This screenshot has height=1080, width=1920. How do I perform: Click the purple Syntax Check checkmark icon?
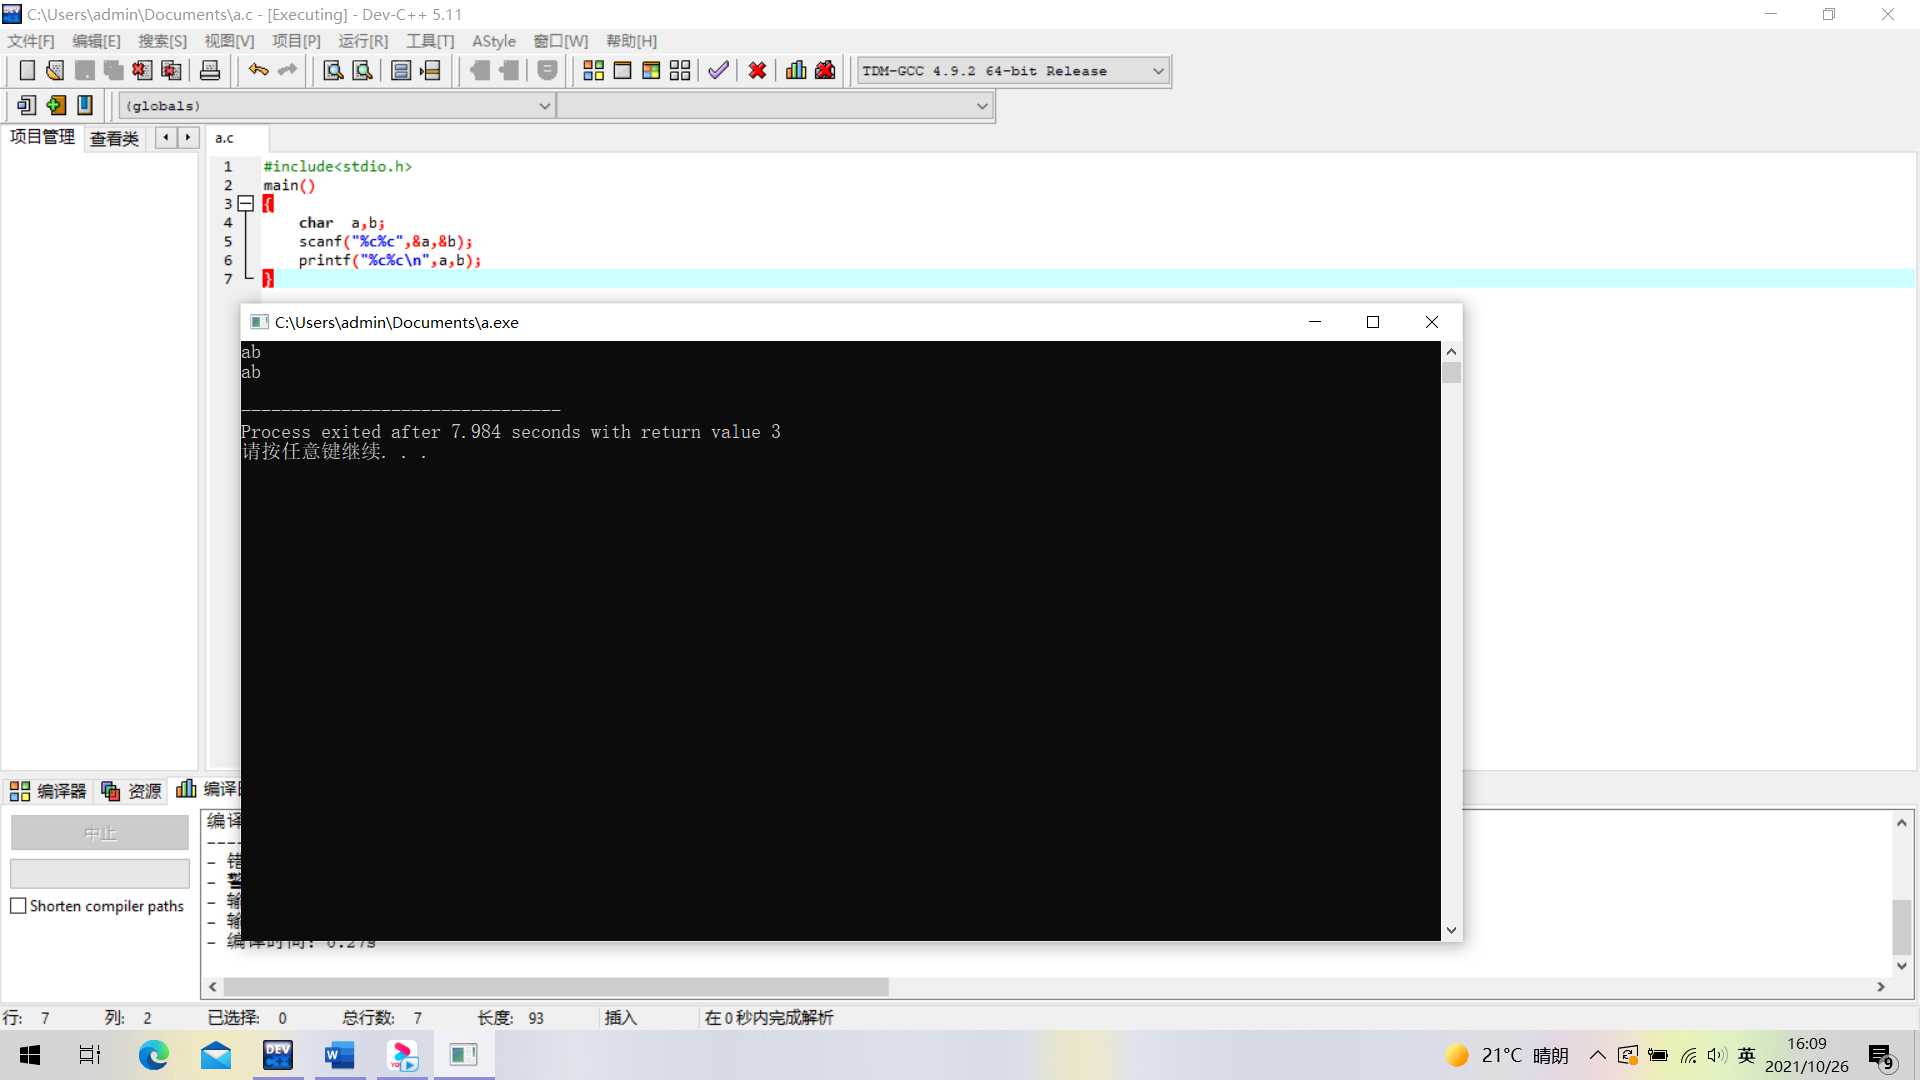point(718,71)
